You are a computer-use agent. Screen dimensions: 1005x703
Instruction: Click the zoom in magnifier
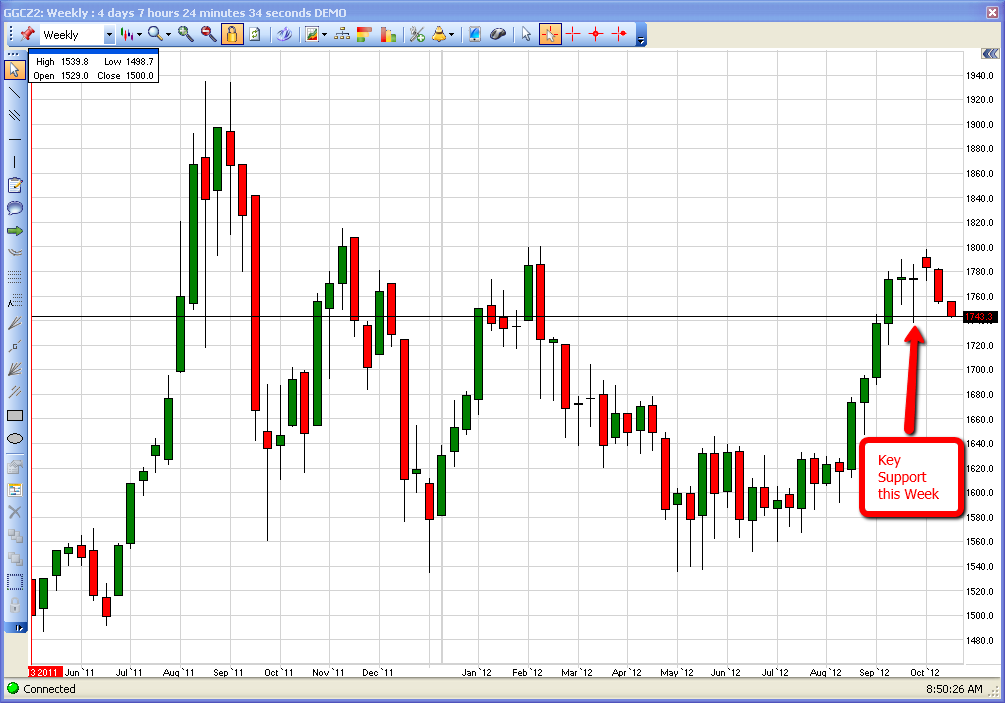point(186,34)
